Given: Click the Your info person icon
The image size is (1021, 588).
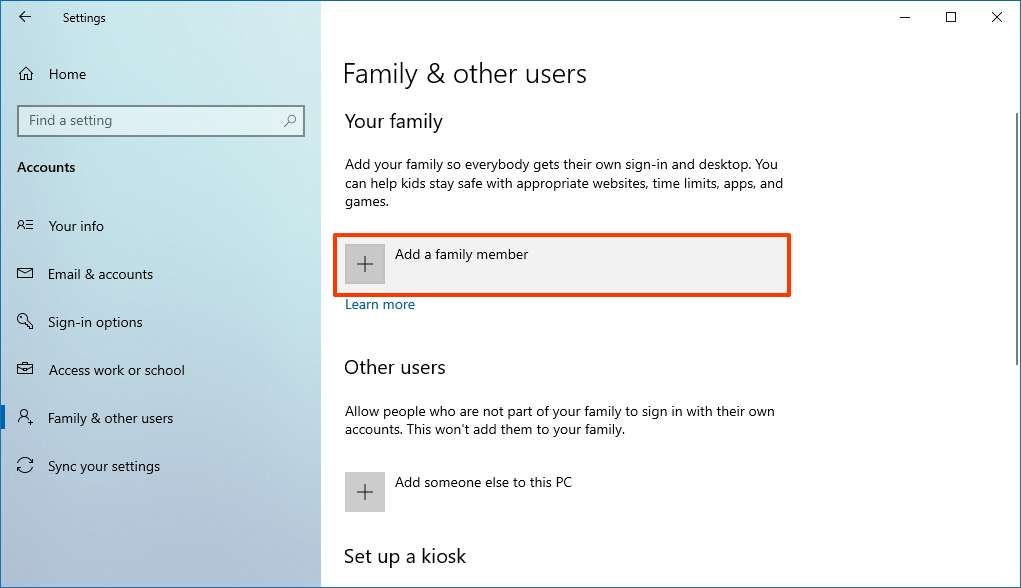Looking at the screenshot, I should [23, 226].
